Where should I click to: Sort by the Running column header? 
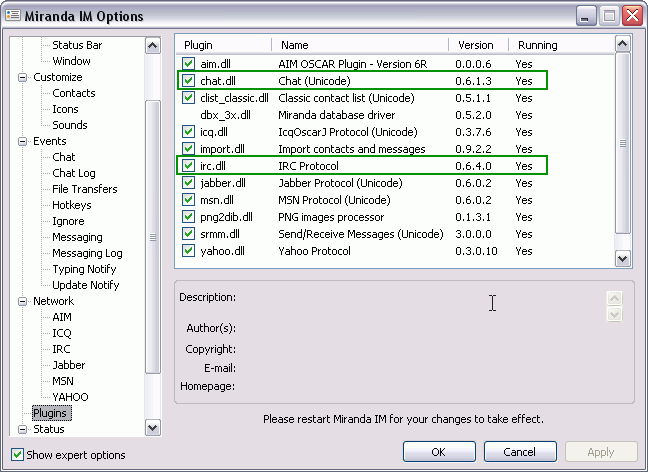pos(561,45)
